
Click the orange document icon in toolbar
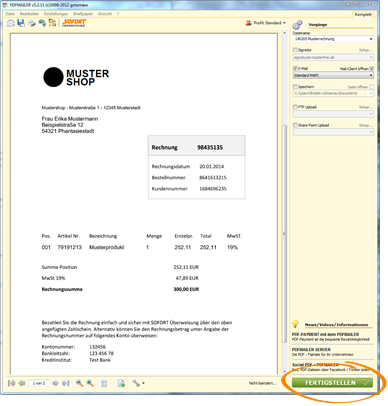pyautogui.click(x=52, y=23)
